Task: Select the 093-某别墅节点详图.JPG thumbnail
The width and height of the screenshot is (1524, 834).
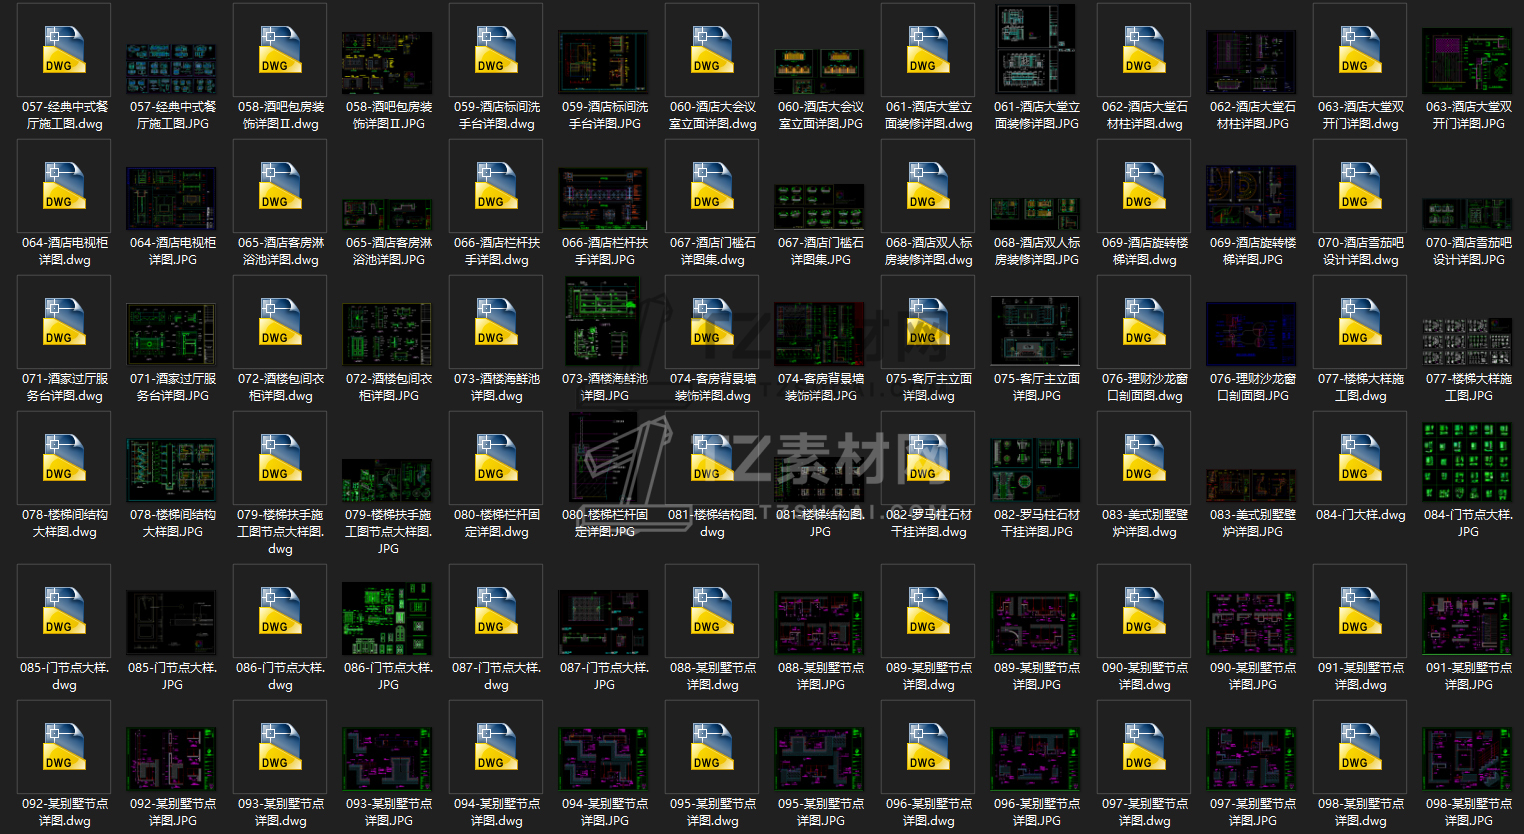Action: click(388, 759)
